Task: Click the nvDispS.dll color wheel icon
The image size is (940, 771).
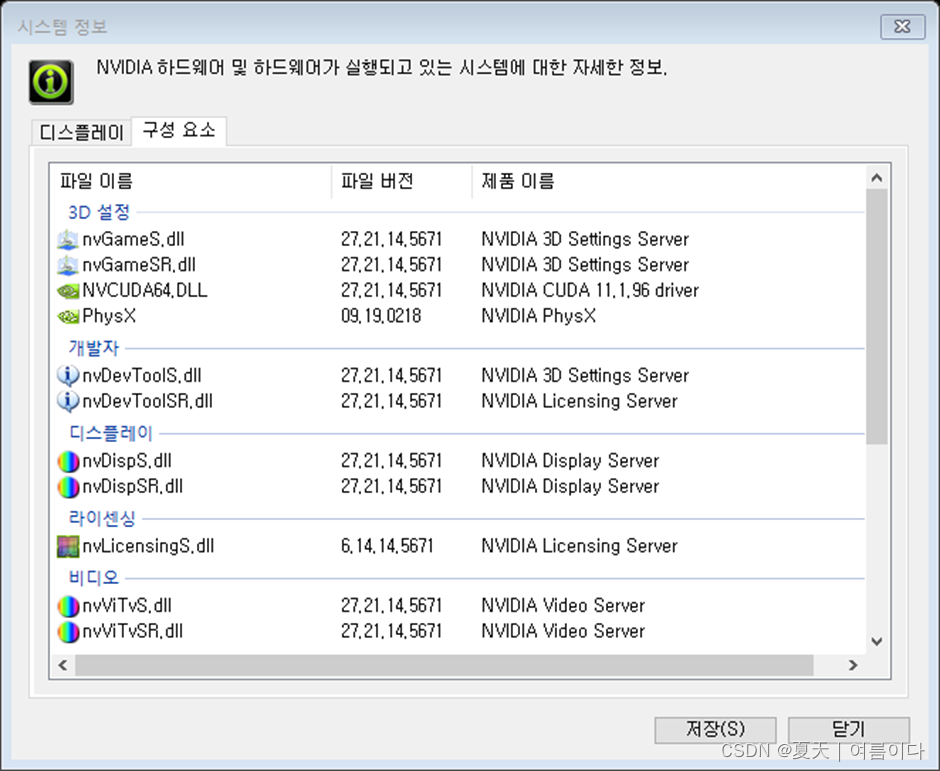Action: click(68, 461)
